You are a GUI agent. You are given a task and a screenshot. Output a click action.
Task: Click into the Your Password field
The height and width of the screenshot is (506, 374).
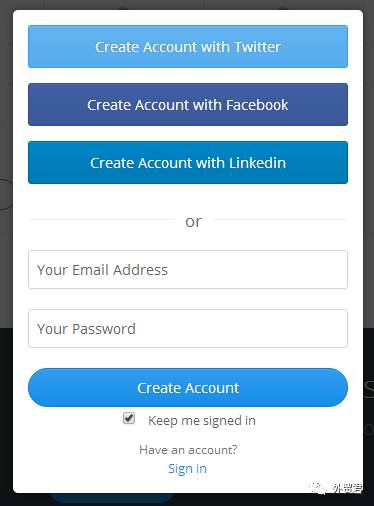188,329
